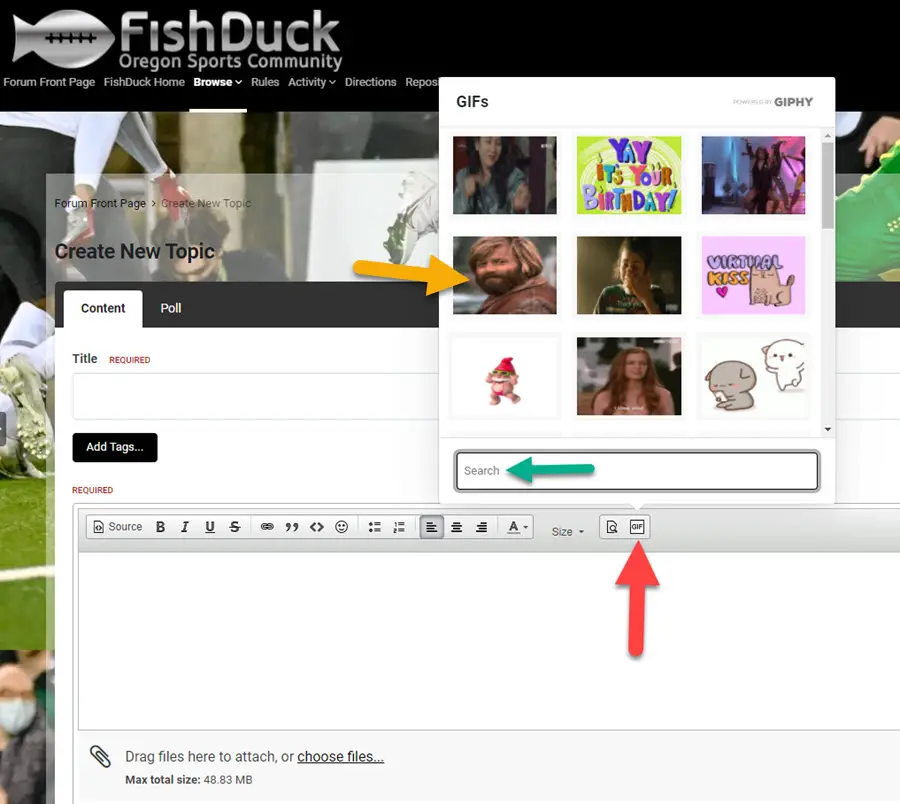Click the Add Tags button
The height and width of the screenshot is (804, 900).
click(114, 447)
